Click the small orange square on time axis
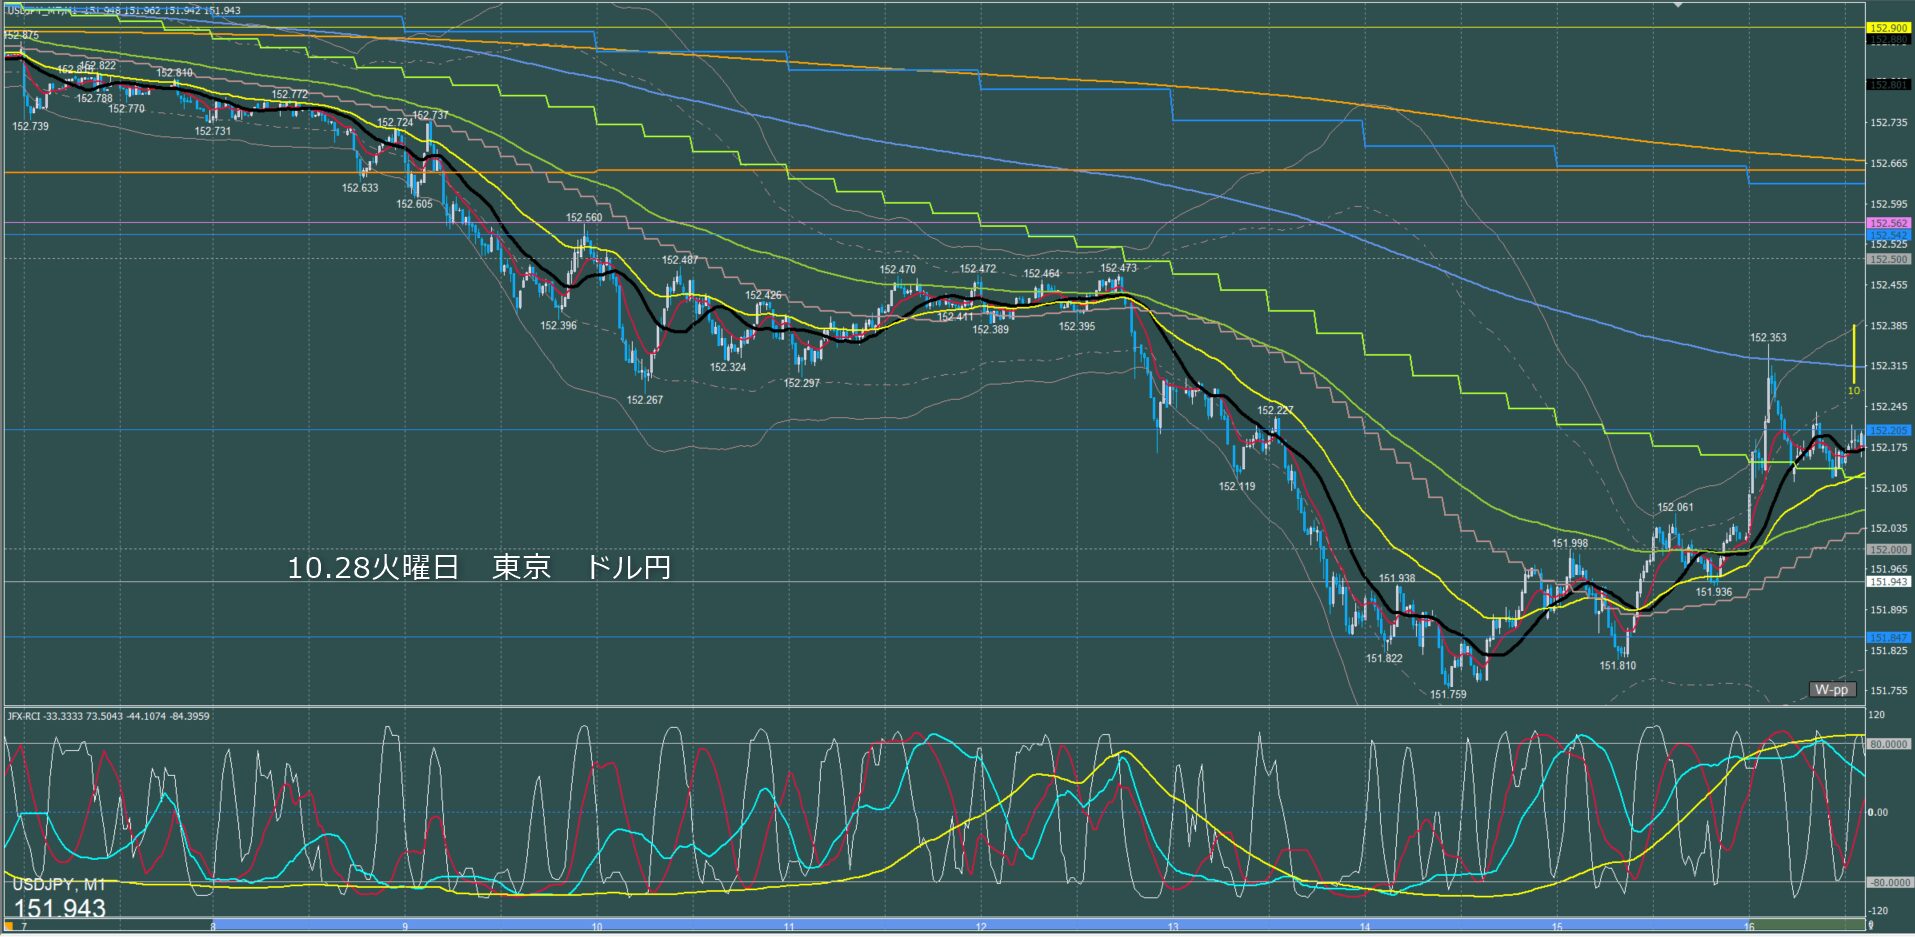 tap(9, 927)
